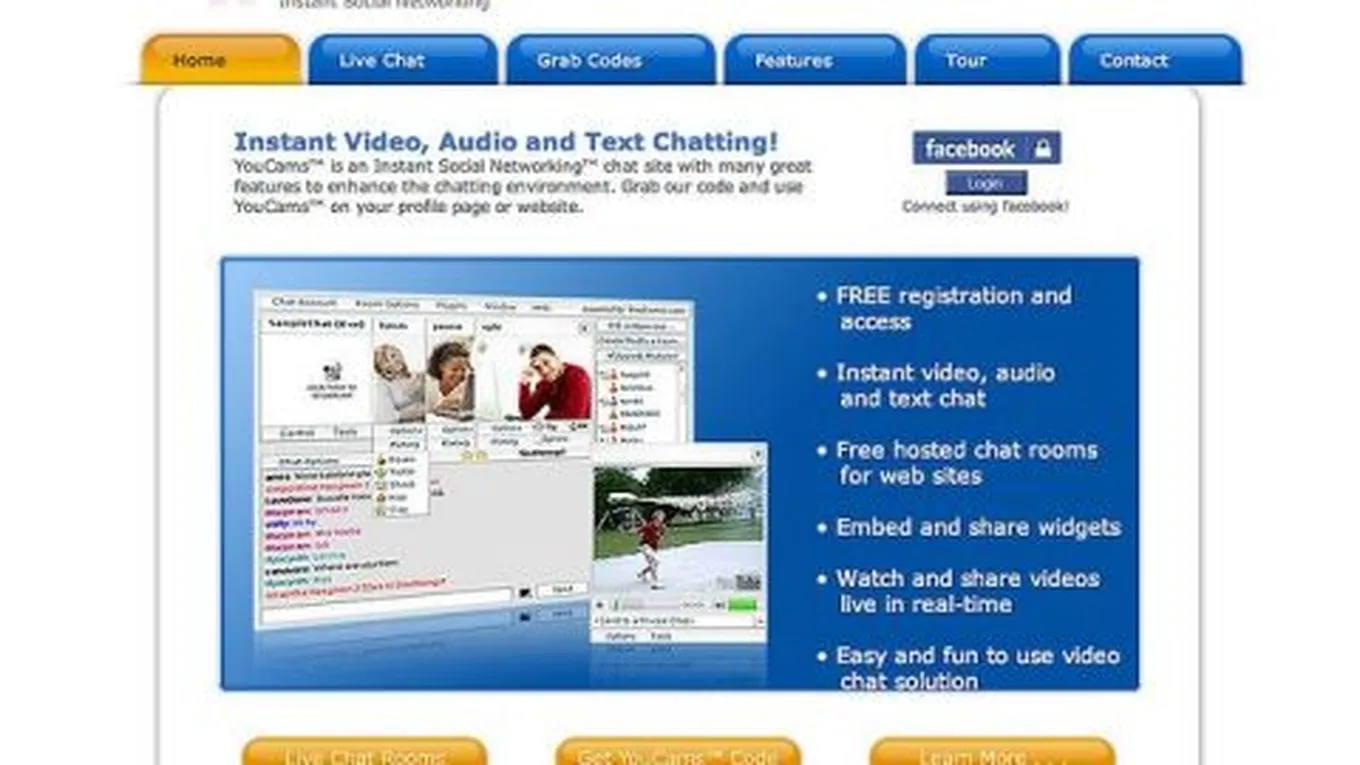The height and width of the screenshot is (765, 1360).
Task: Click the 'Connect using facebook!' text
Action: 985,207
